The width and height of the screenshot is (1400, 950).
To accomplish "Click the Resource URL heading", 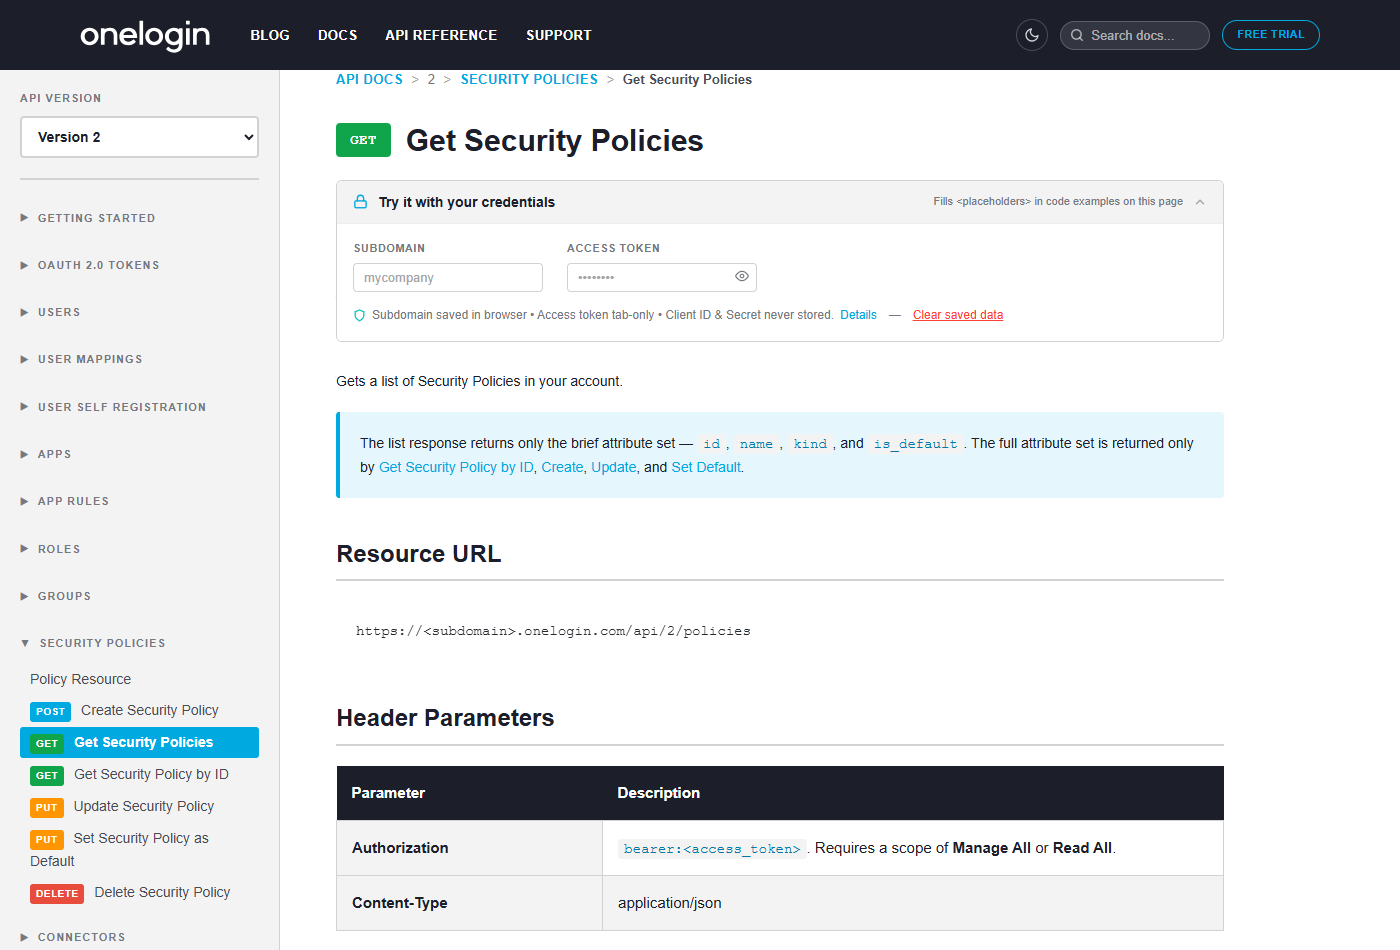I will pyautogui.click(x=419, y=554).
